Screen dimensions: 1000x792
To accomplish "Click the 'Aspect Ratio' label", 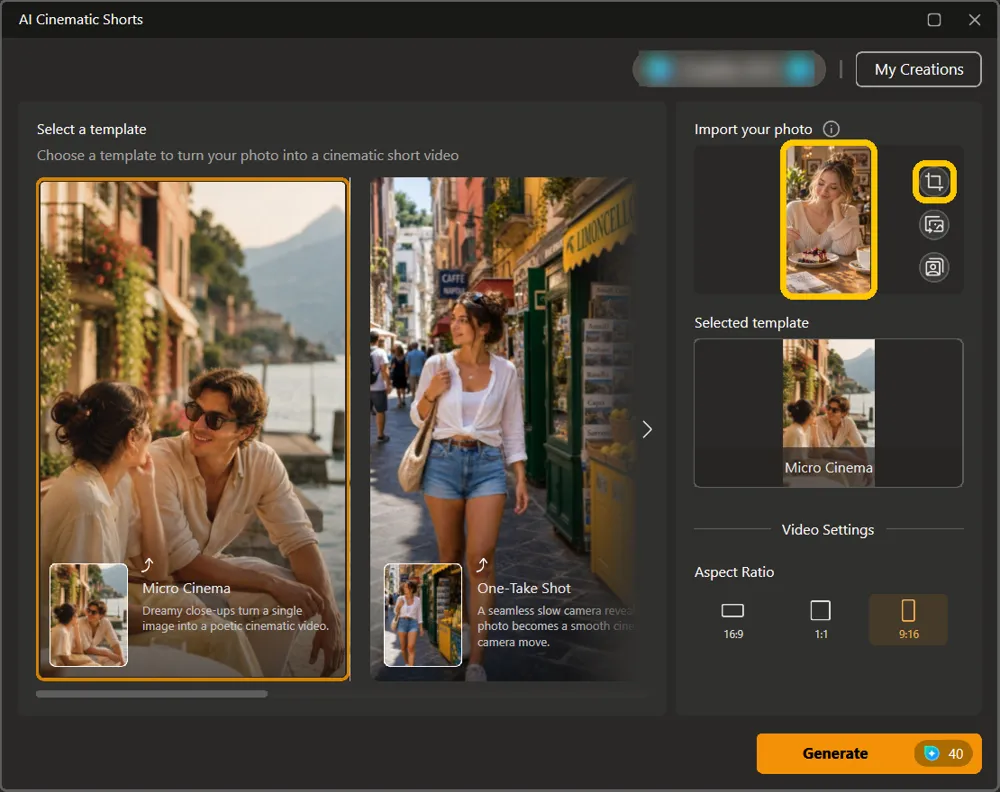I will tap(734, 572).
